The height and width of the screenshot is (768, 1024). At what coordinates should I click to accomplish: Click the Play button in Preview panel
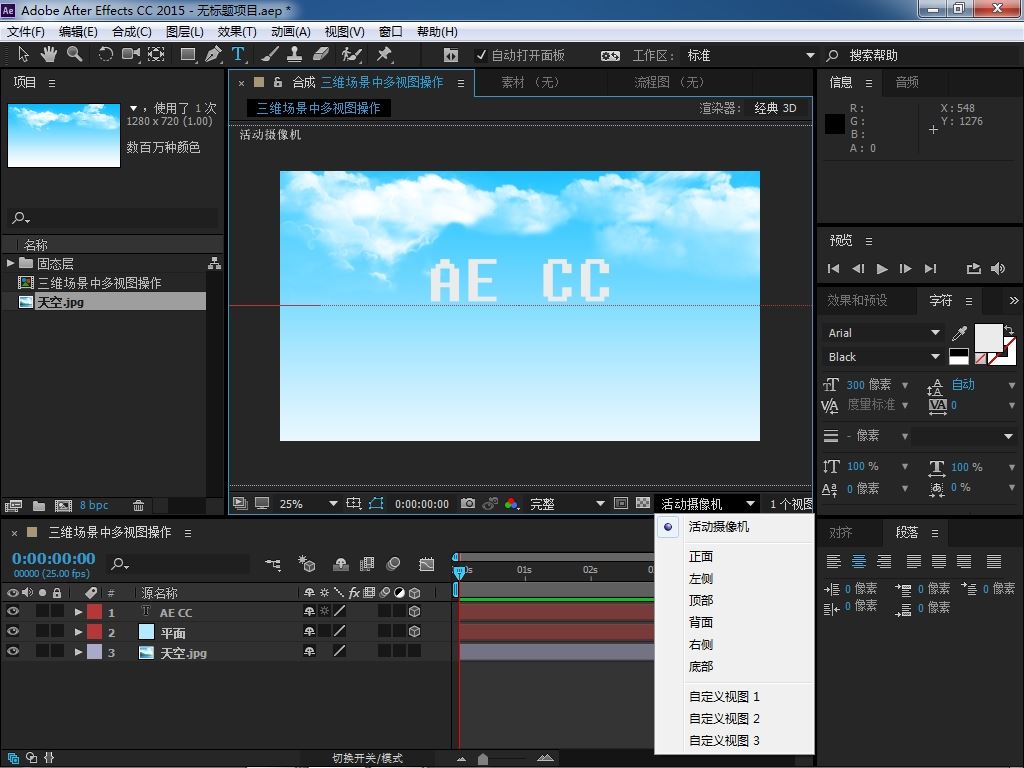pyautogui.click(x=882, y=268)
